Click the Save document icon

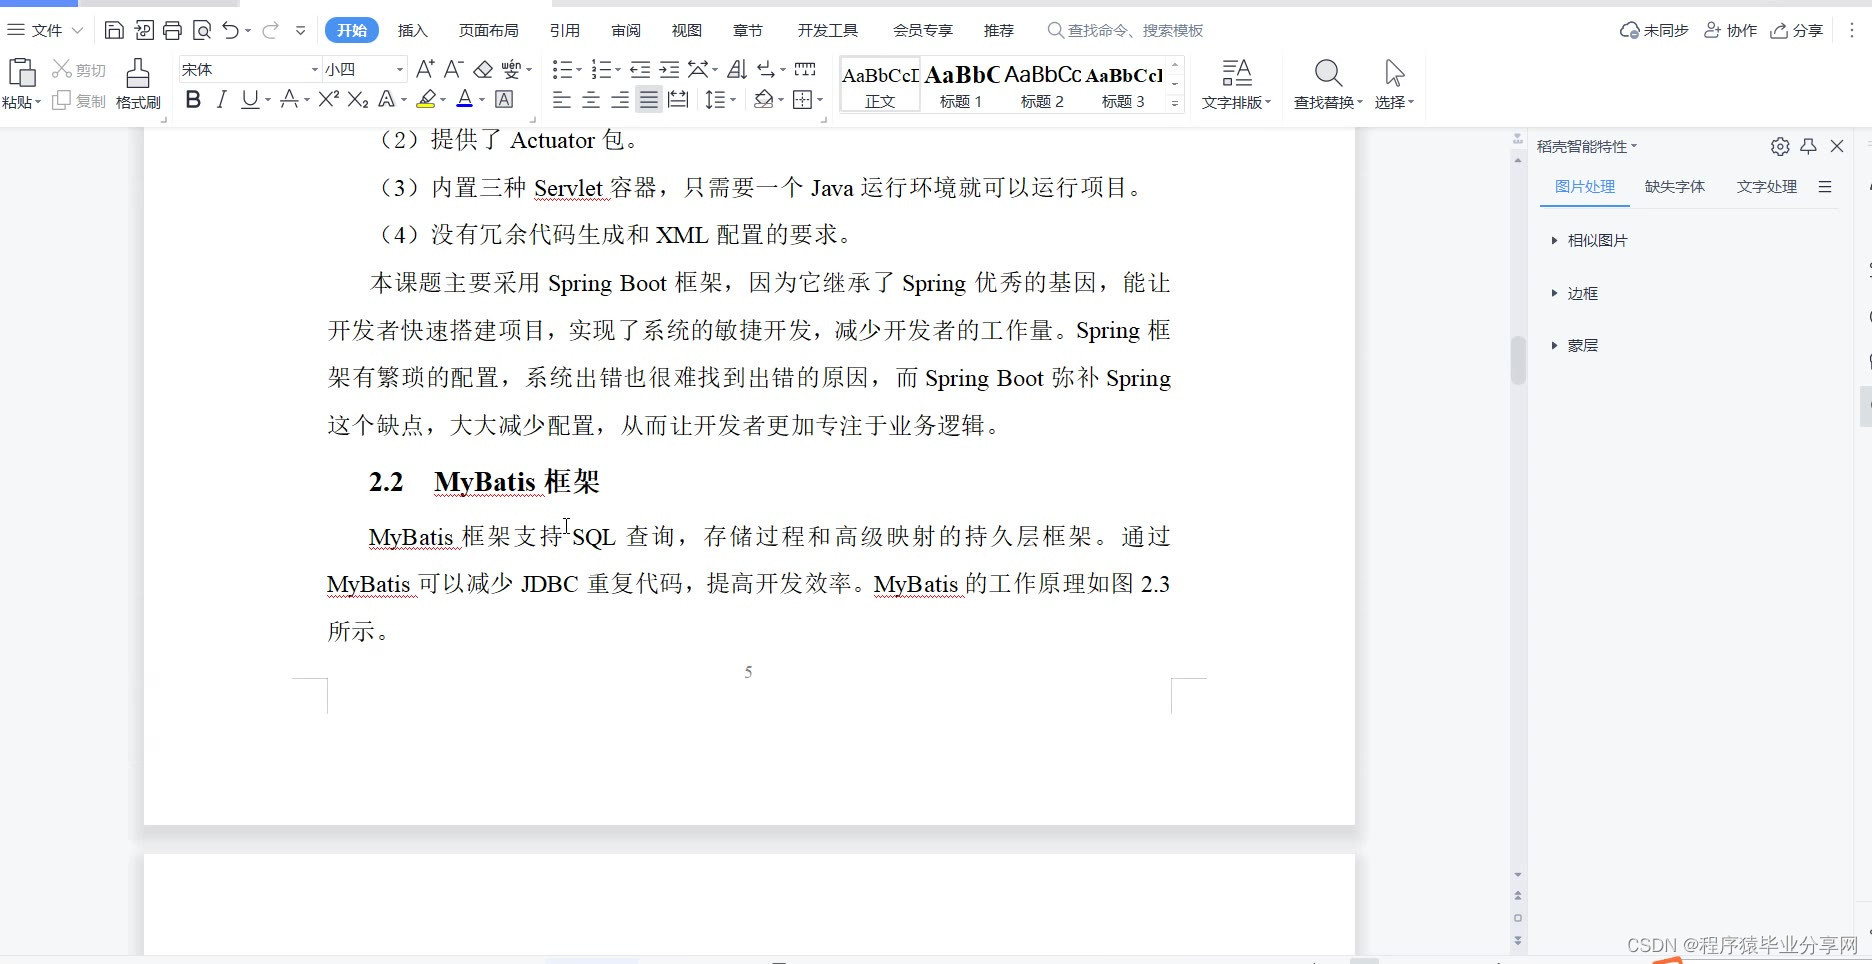pos(114,30)
